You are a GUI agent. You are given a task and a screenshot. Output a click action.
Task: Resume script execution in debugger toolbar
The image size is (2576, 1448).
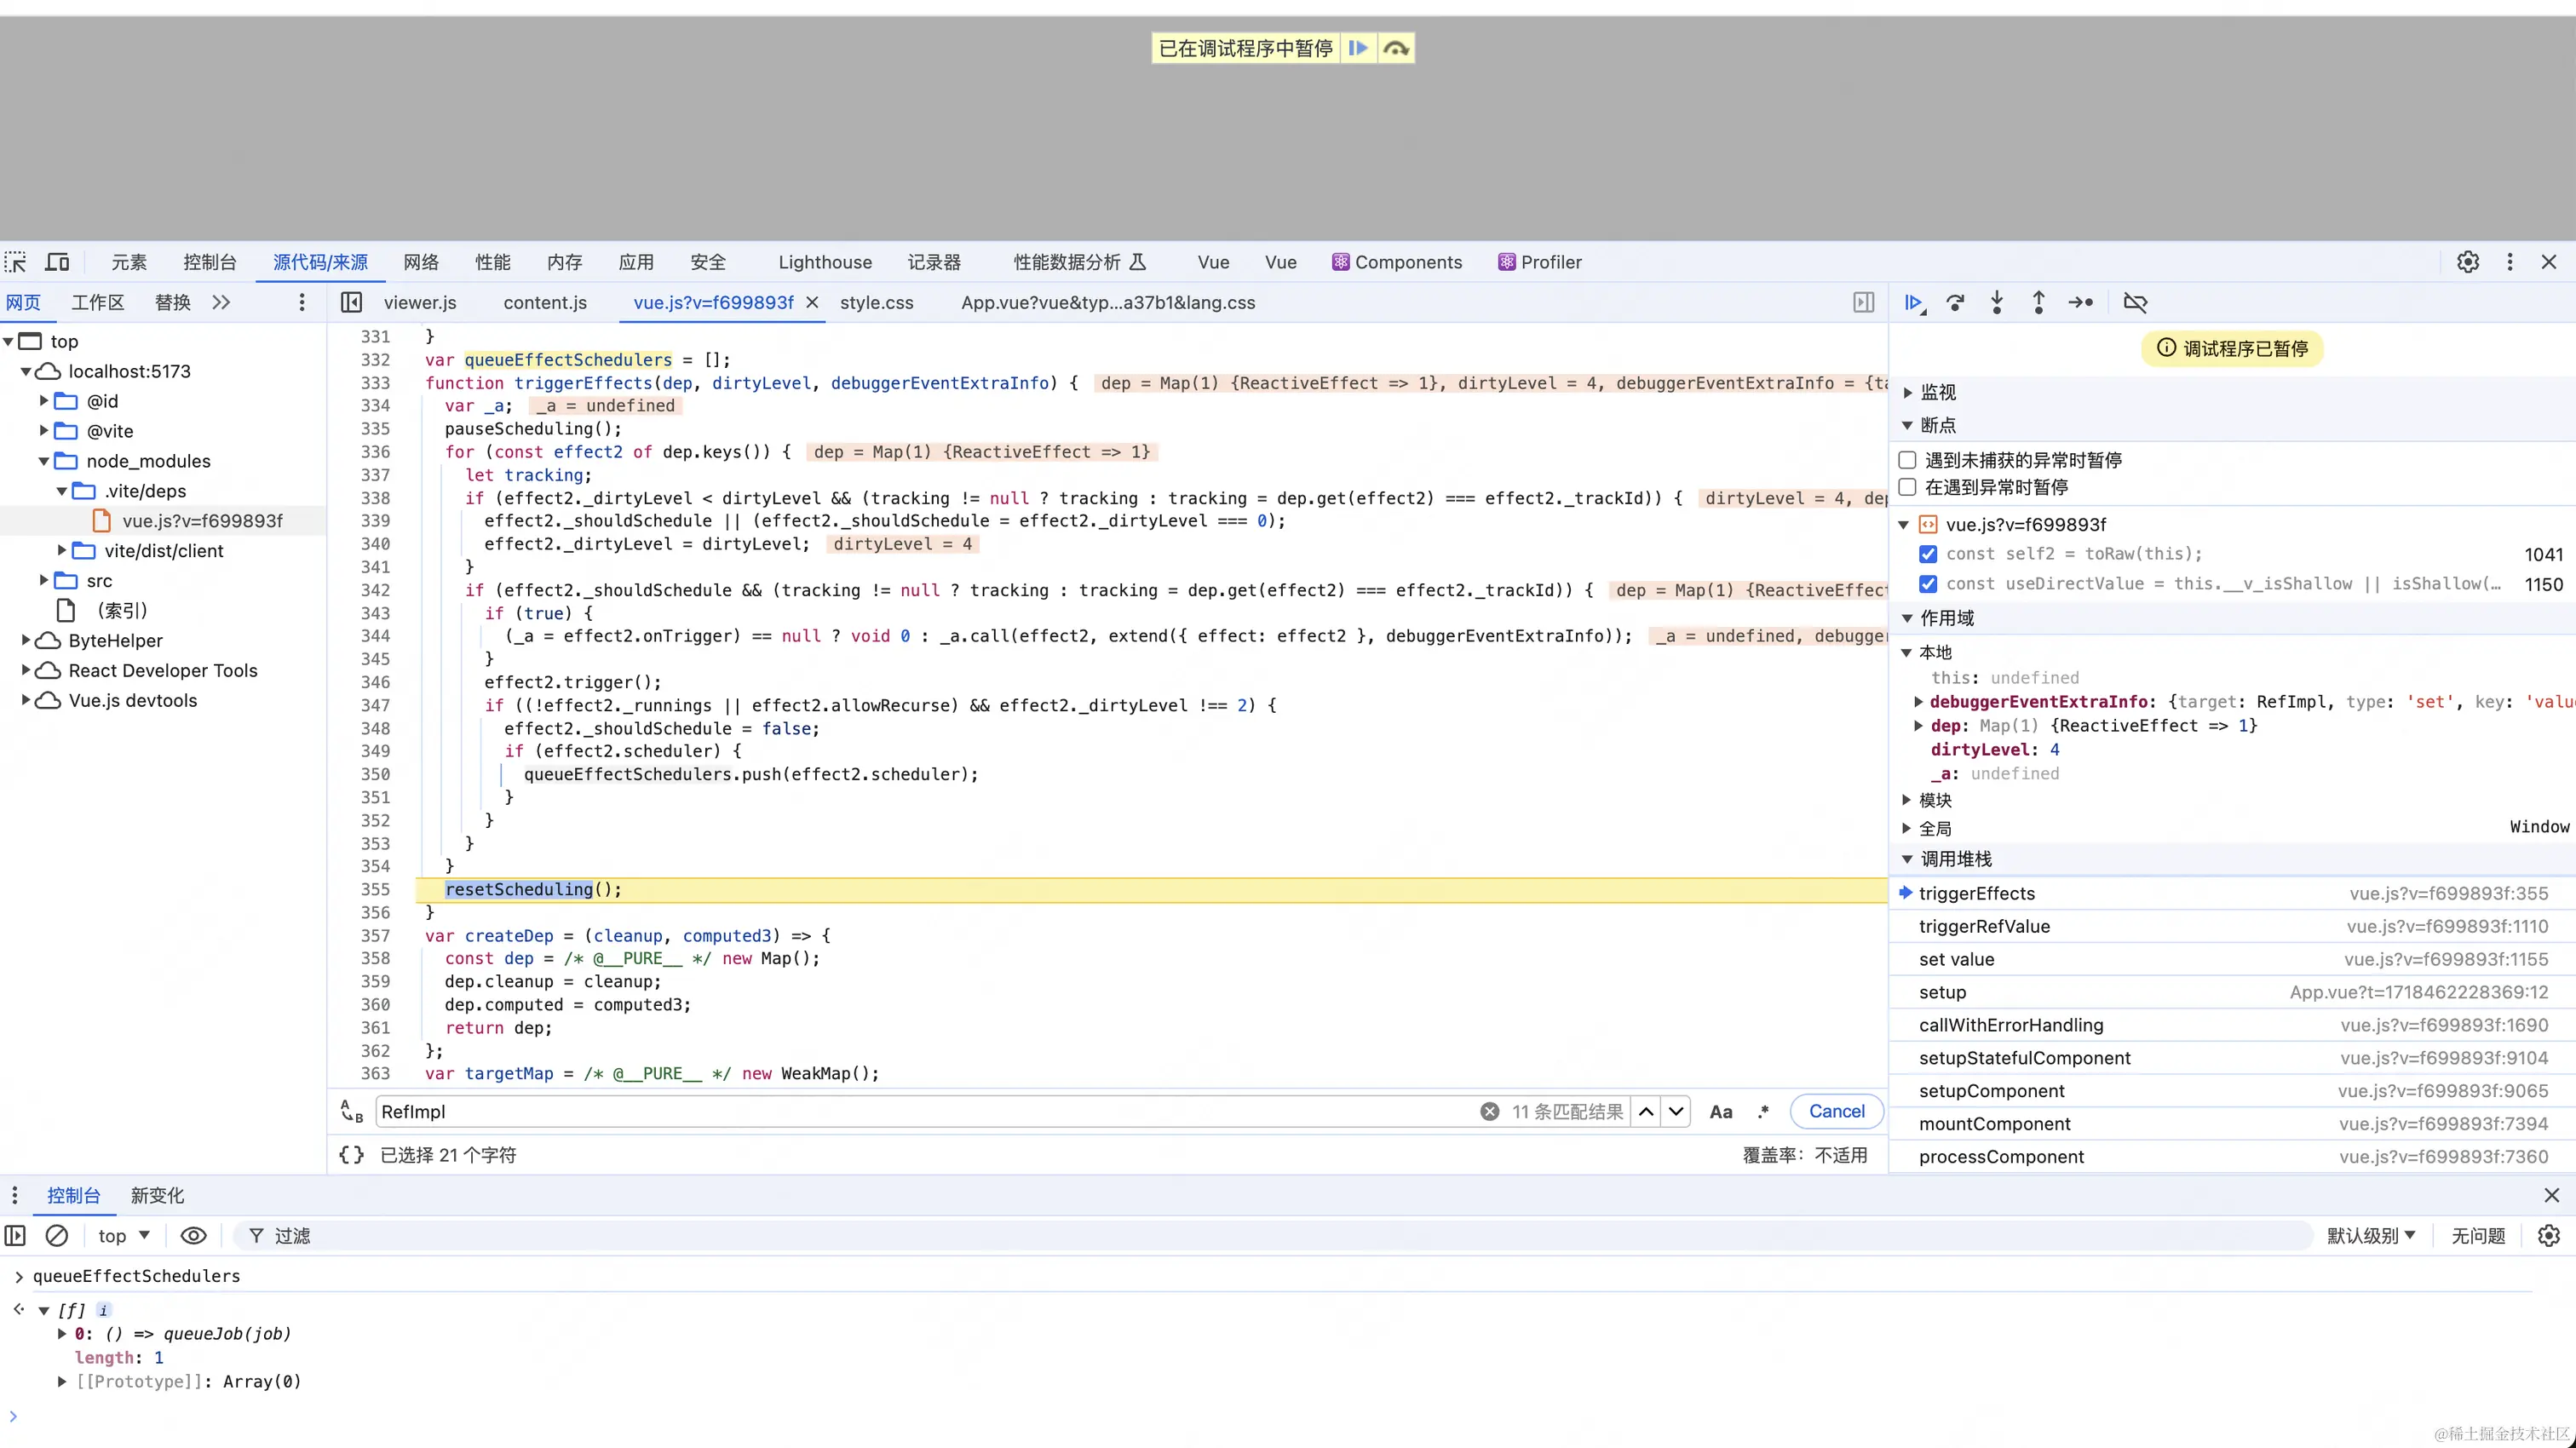[x=1914, y=303]
